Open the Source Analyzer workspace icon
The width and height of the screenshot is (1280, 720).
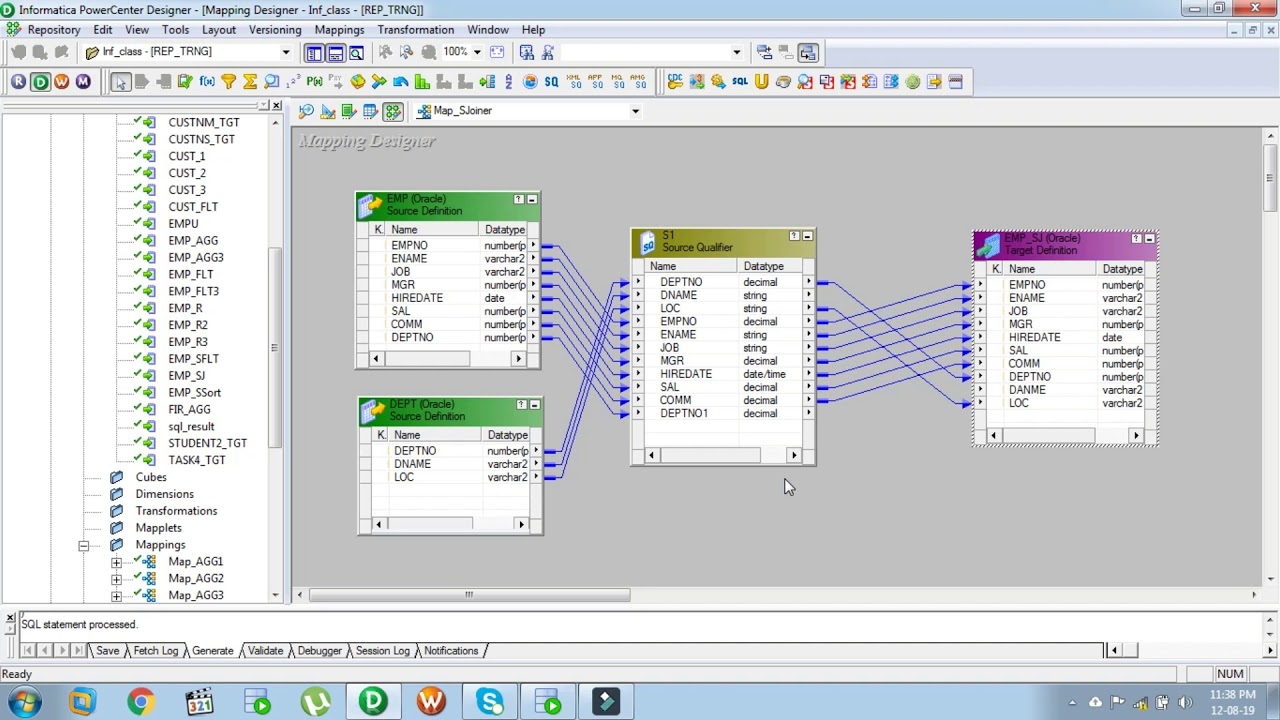[x=306, y=111]
